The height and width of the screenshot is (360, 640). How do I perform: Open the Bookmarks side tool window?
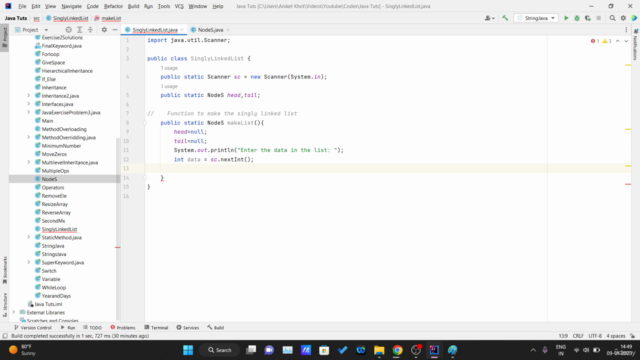pyautogui.click(x=4, y=270)
